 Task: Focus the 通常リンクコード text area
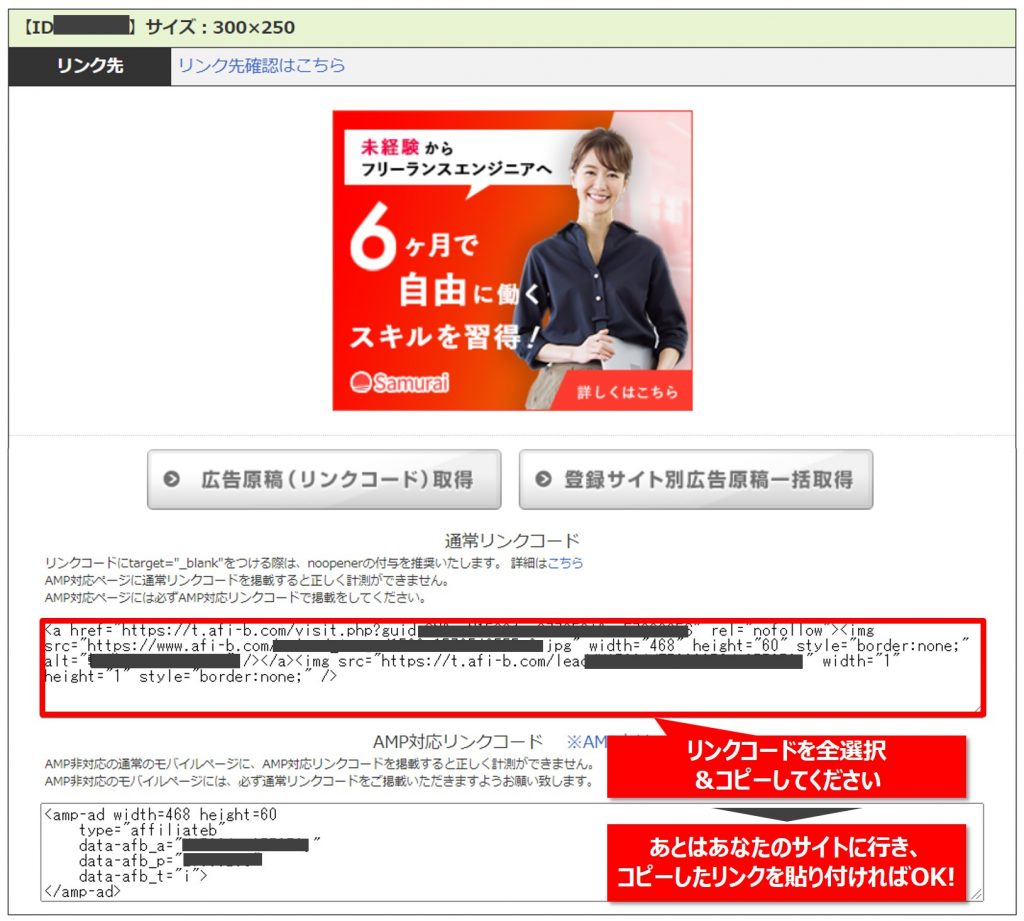[511, 690]
